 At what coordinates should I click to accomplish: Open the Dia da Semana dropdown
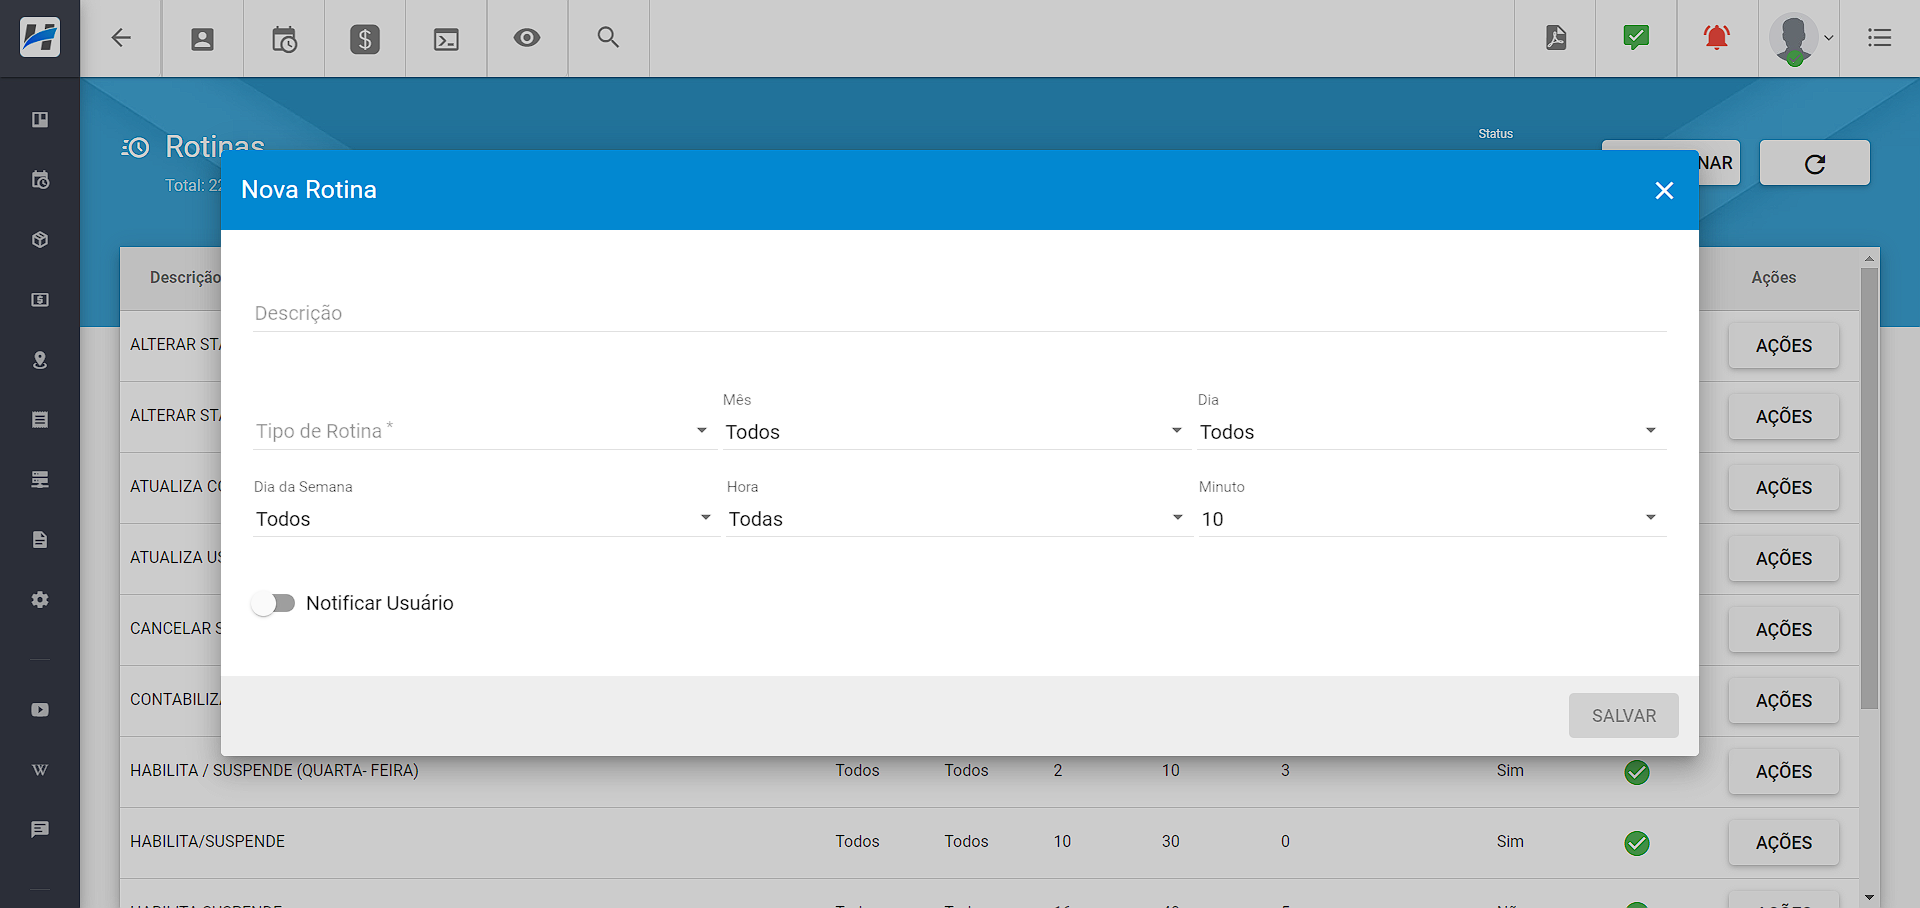pos(485,519)
